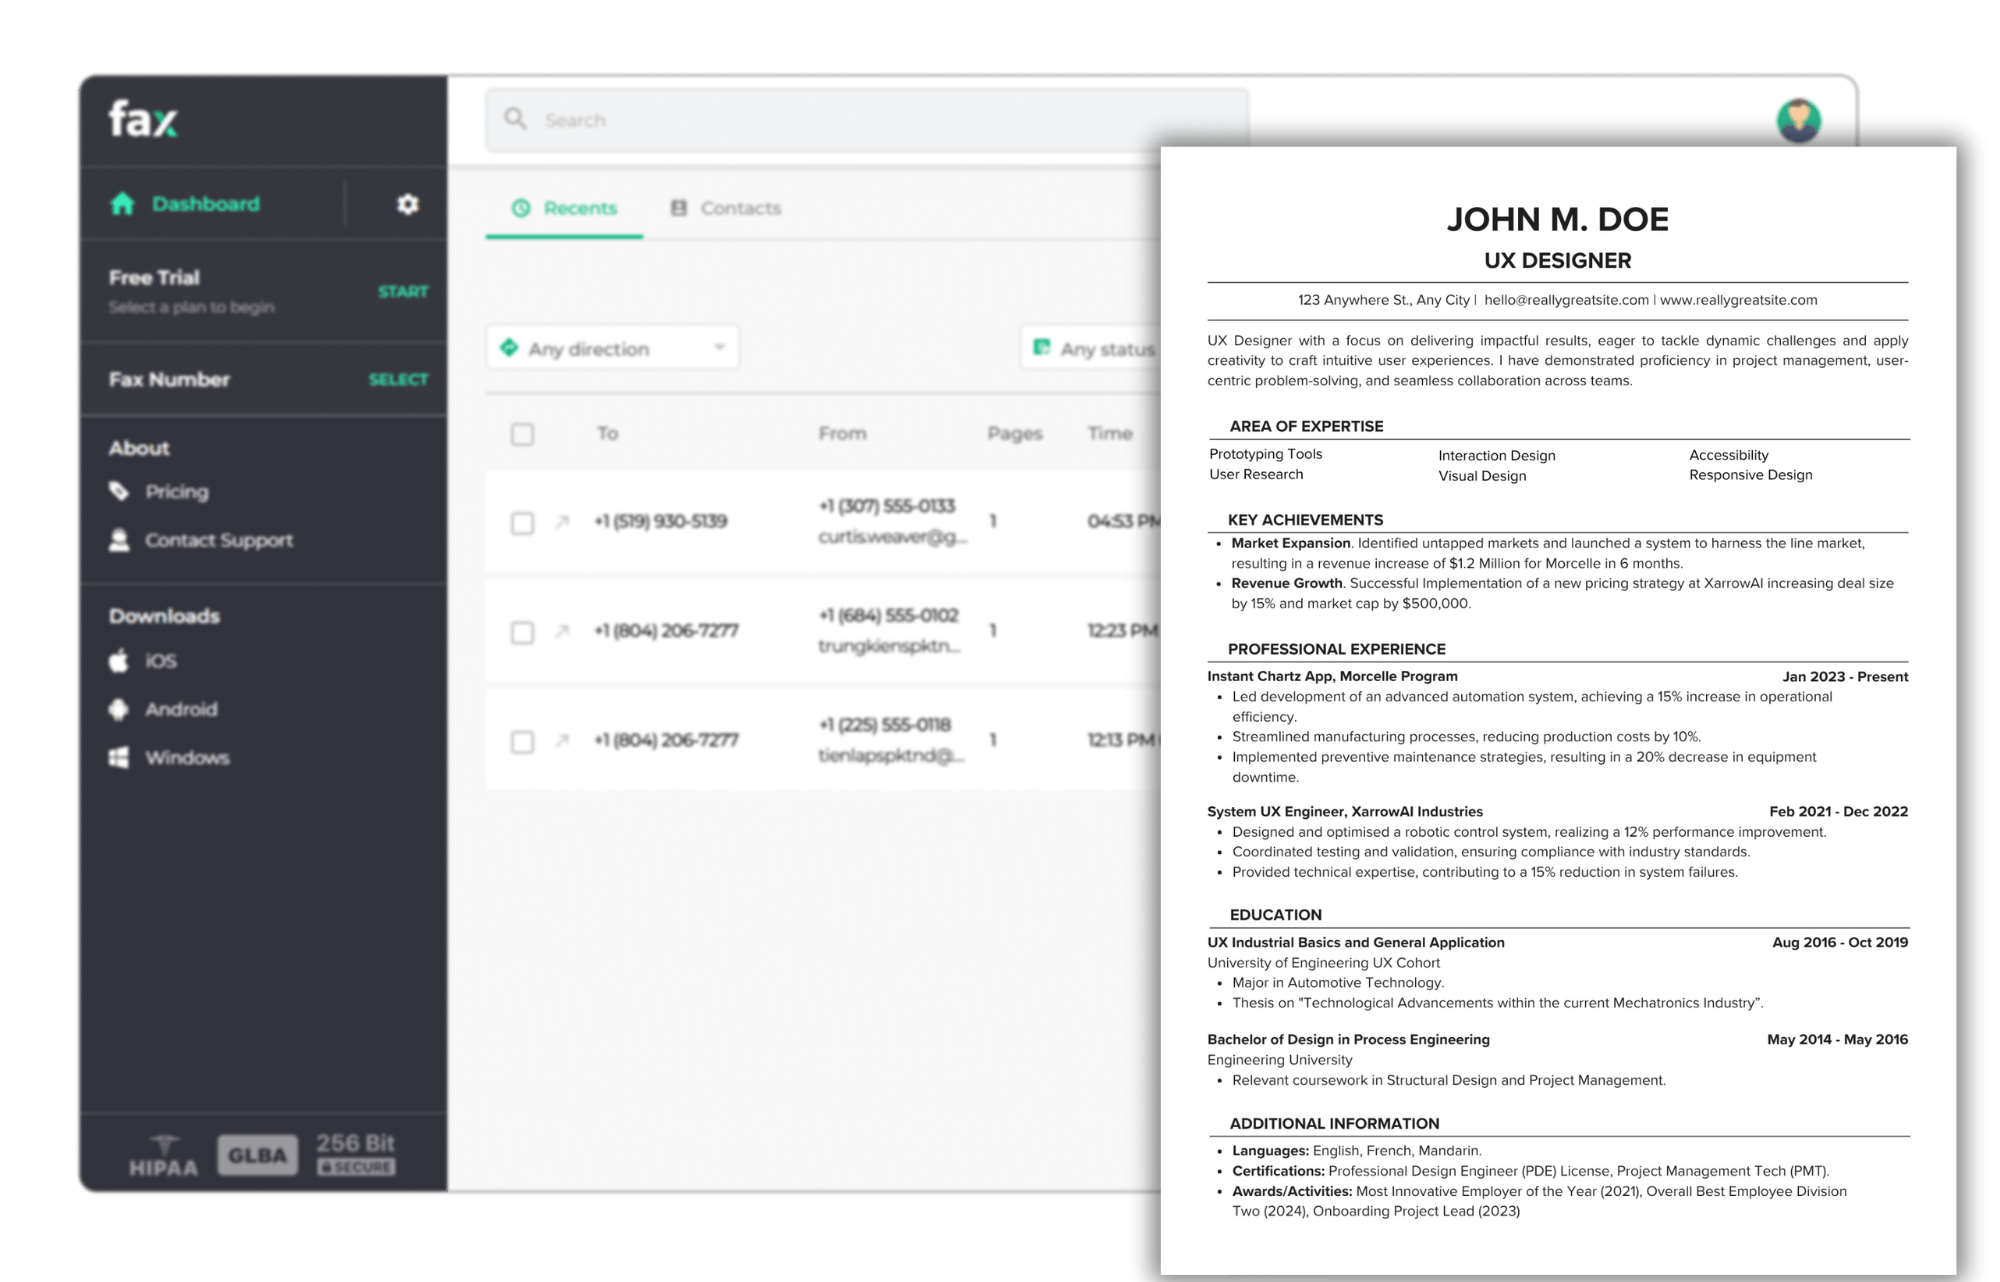Click the iOS Apple download icon

[x=119, y=661]
